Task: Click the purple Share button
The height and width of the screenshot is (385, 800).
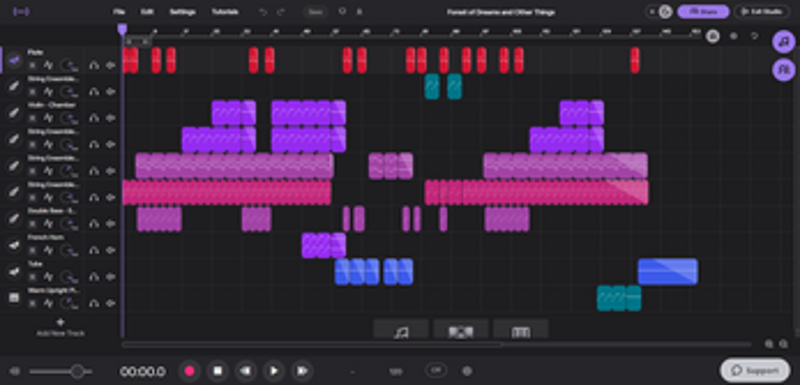Action: pyautogui.click(x=703, y=11)
